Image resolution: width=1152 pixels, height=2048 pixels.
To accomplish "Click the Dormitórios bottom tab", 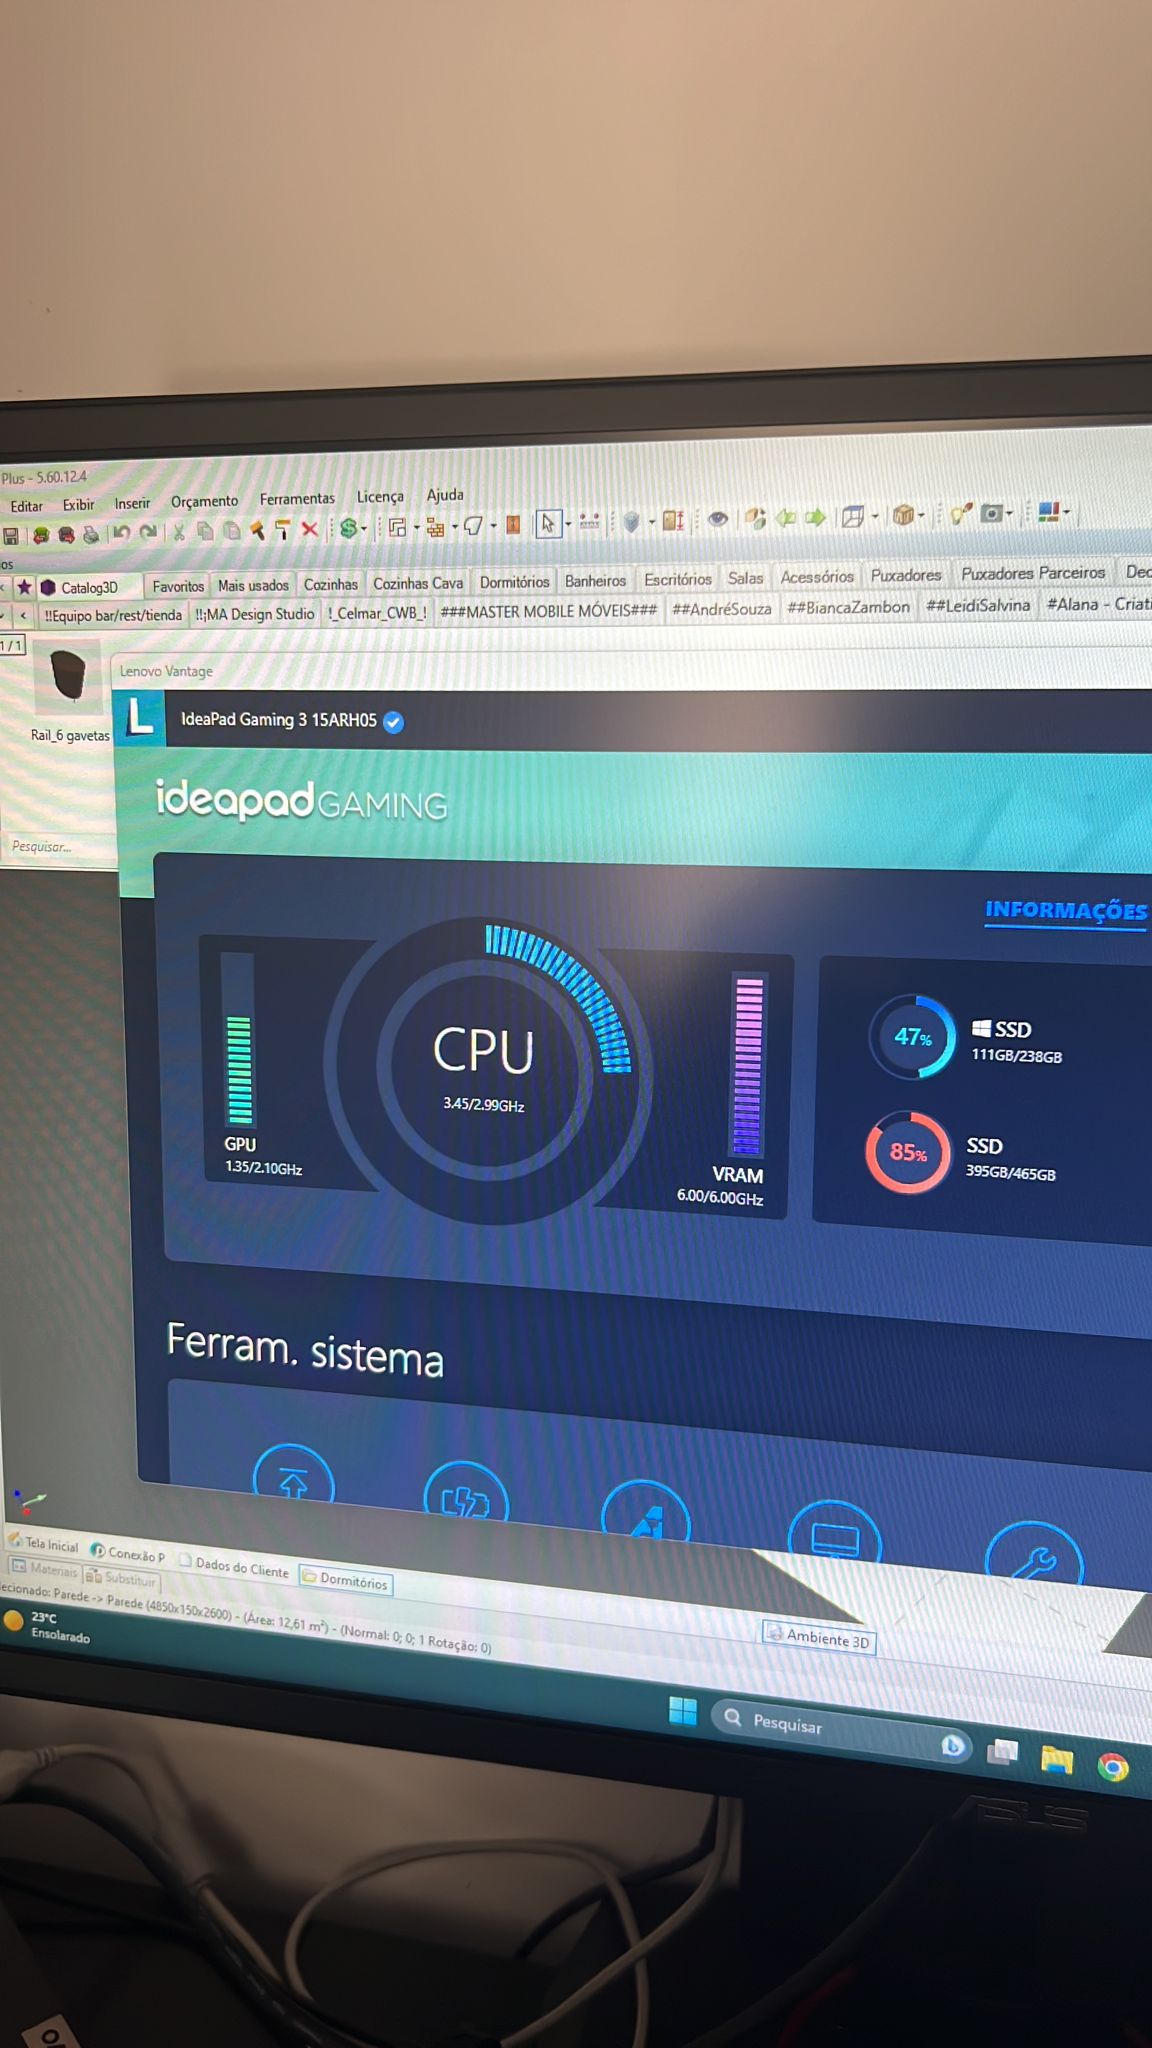I will coord(345,1580).
